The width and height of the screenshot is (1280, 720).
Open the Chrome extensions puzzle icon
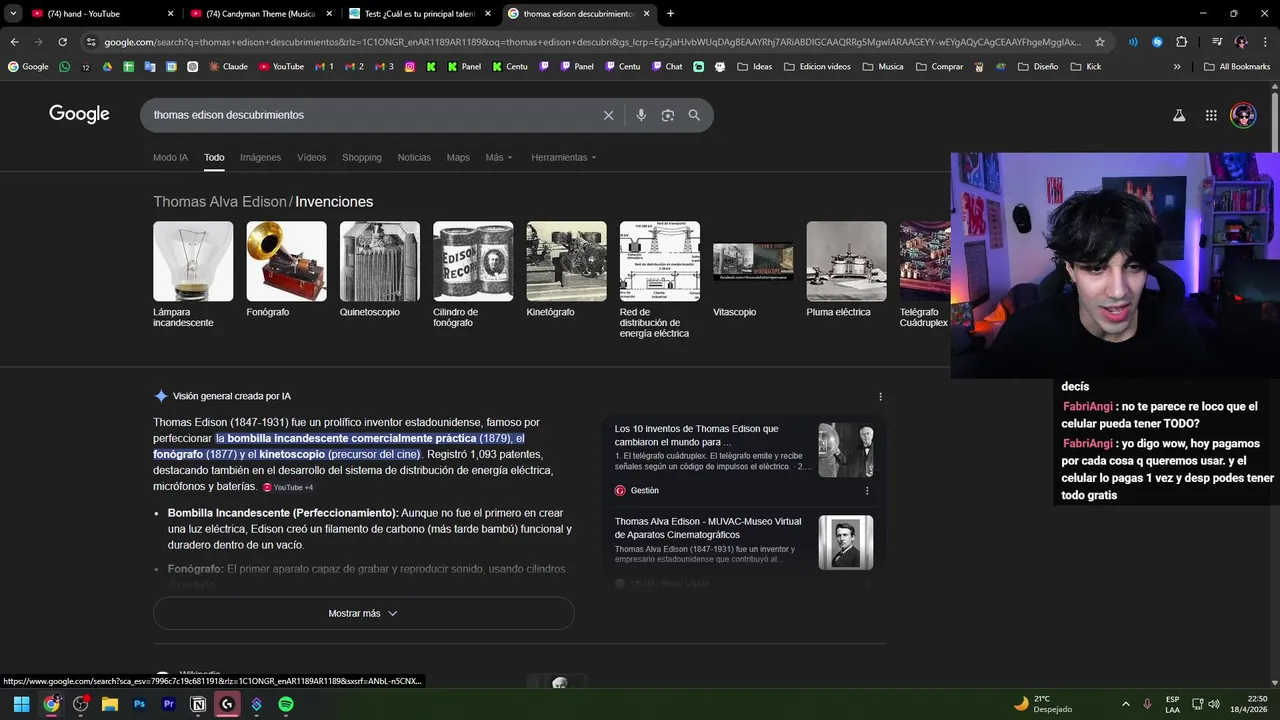tap(1182, 42)
